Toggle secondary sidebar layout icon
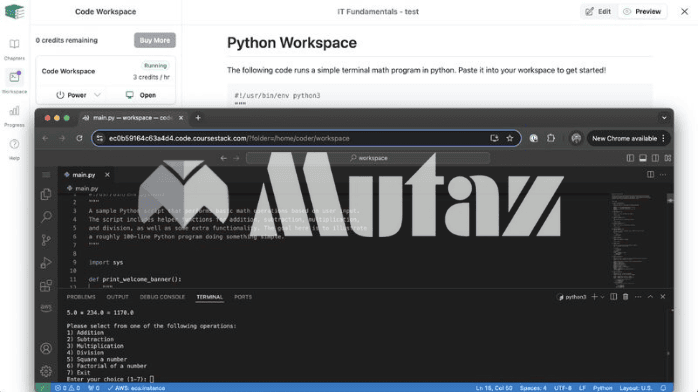Screen dimensions: 698x392 655,158
